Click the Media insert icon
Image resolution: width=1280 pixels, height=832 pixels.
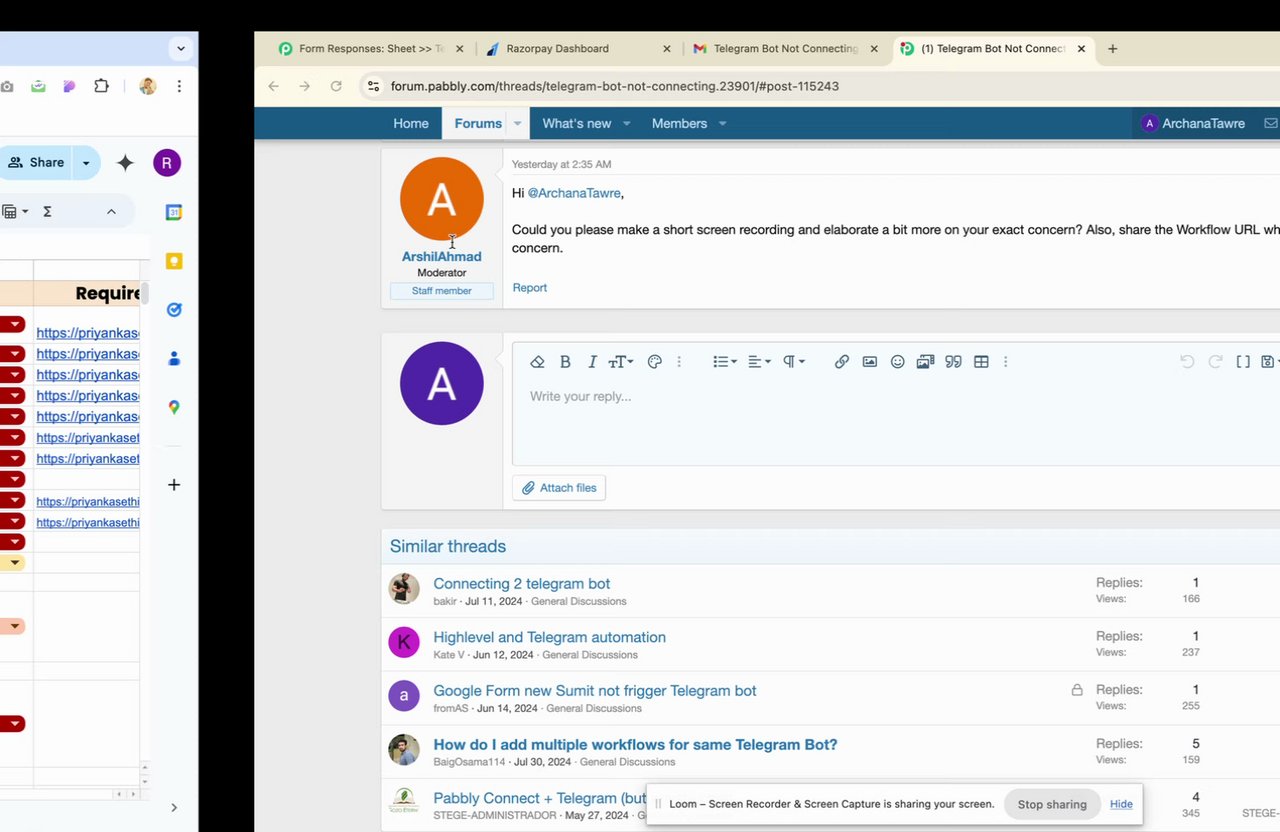tap(925, 362)
